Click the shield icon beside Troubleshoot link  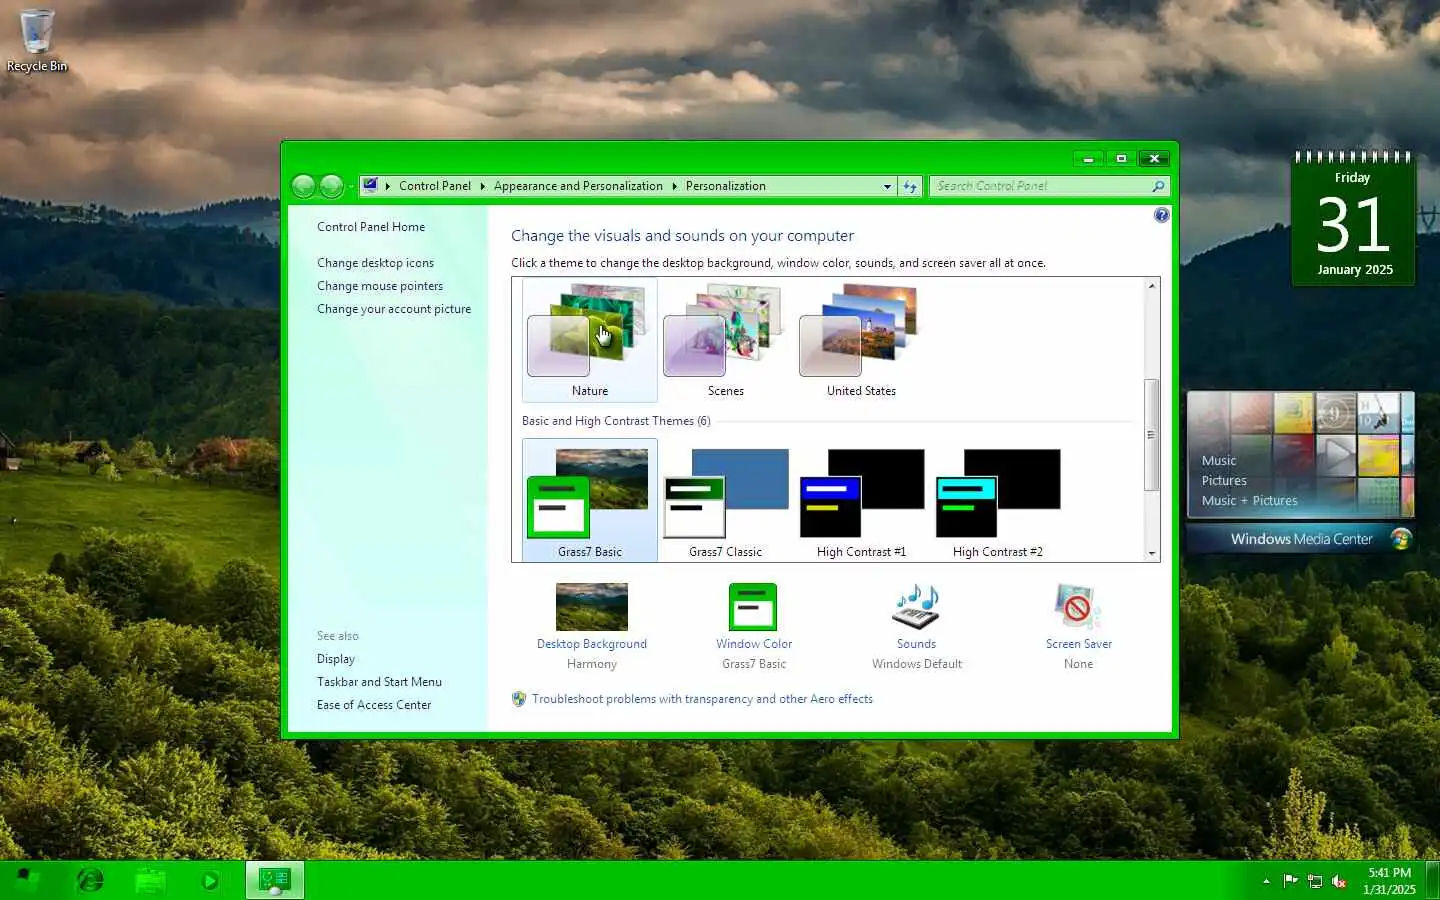pos(519,699)
